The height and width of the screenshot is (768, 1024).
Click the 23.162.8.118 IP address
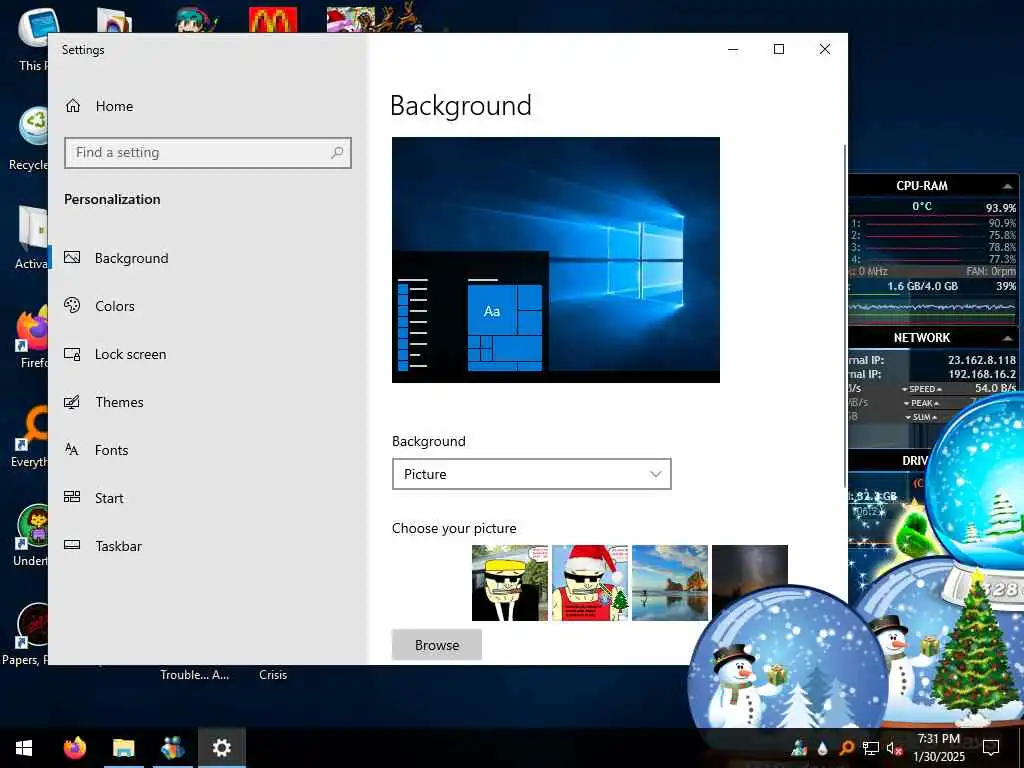[982, 360]
